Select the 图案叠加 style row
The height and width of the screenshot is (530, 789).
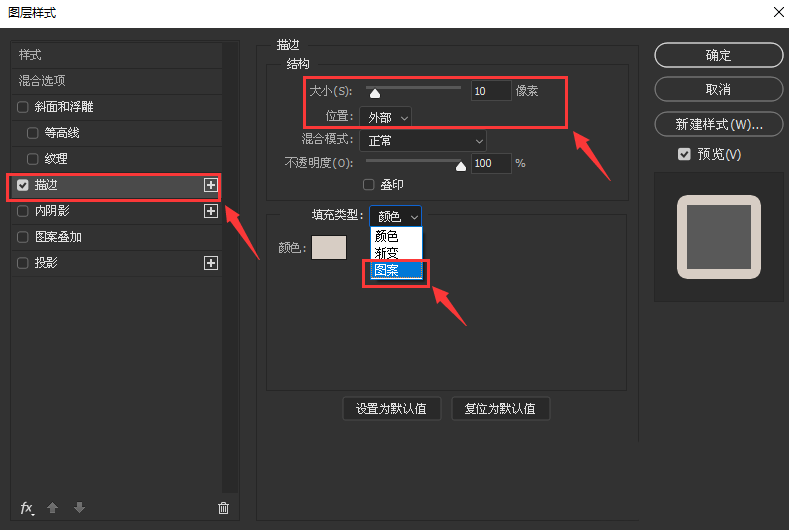[117, 237]
